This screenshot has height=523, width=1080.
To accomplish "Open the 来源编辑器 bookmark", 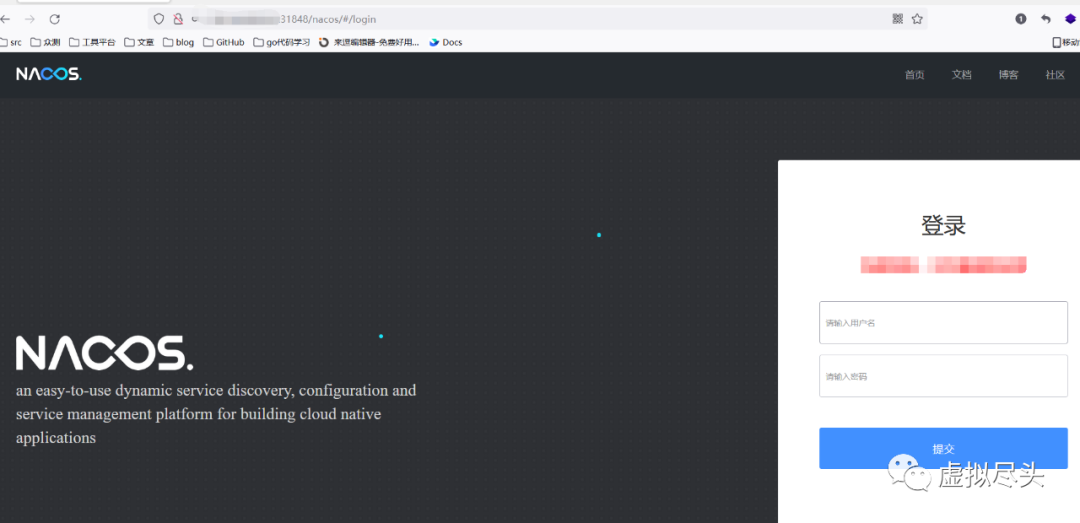I will tap(369, 42).
